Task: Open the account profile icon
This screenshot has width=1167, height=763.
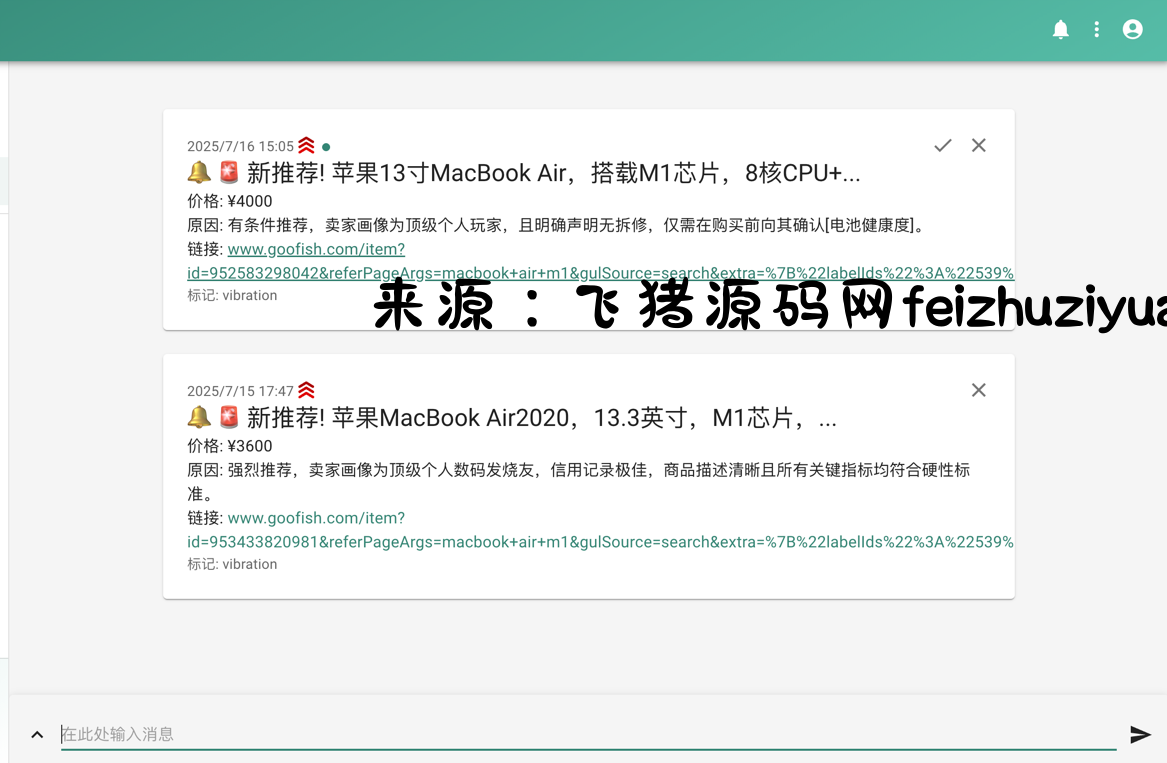Action: point(1133,30)
